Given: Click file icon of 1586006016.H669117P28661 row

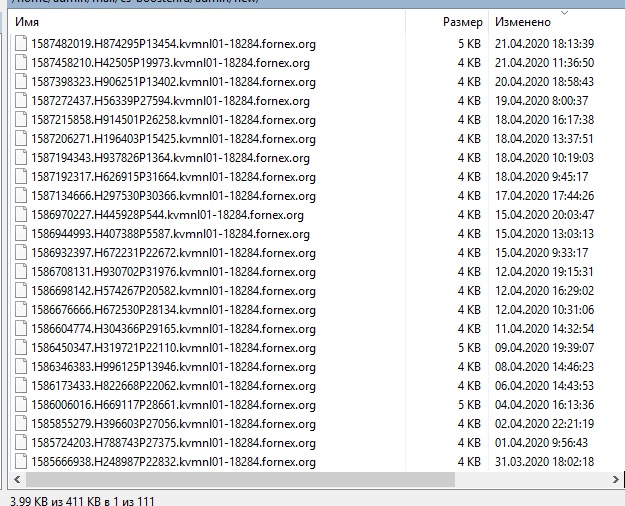Looking at the screenshot, I should tap(21, 405).
